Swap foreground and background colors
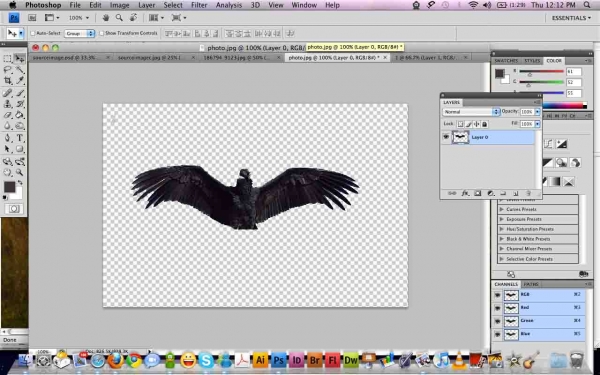 (x=20, y=183)
